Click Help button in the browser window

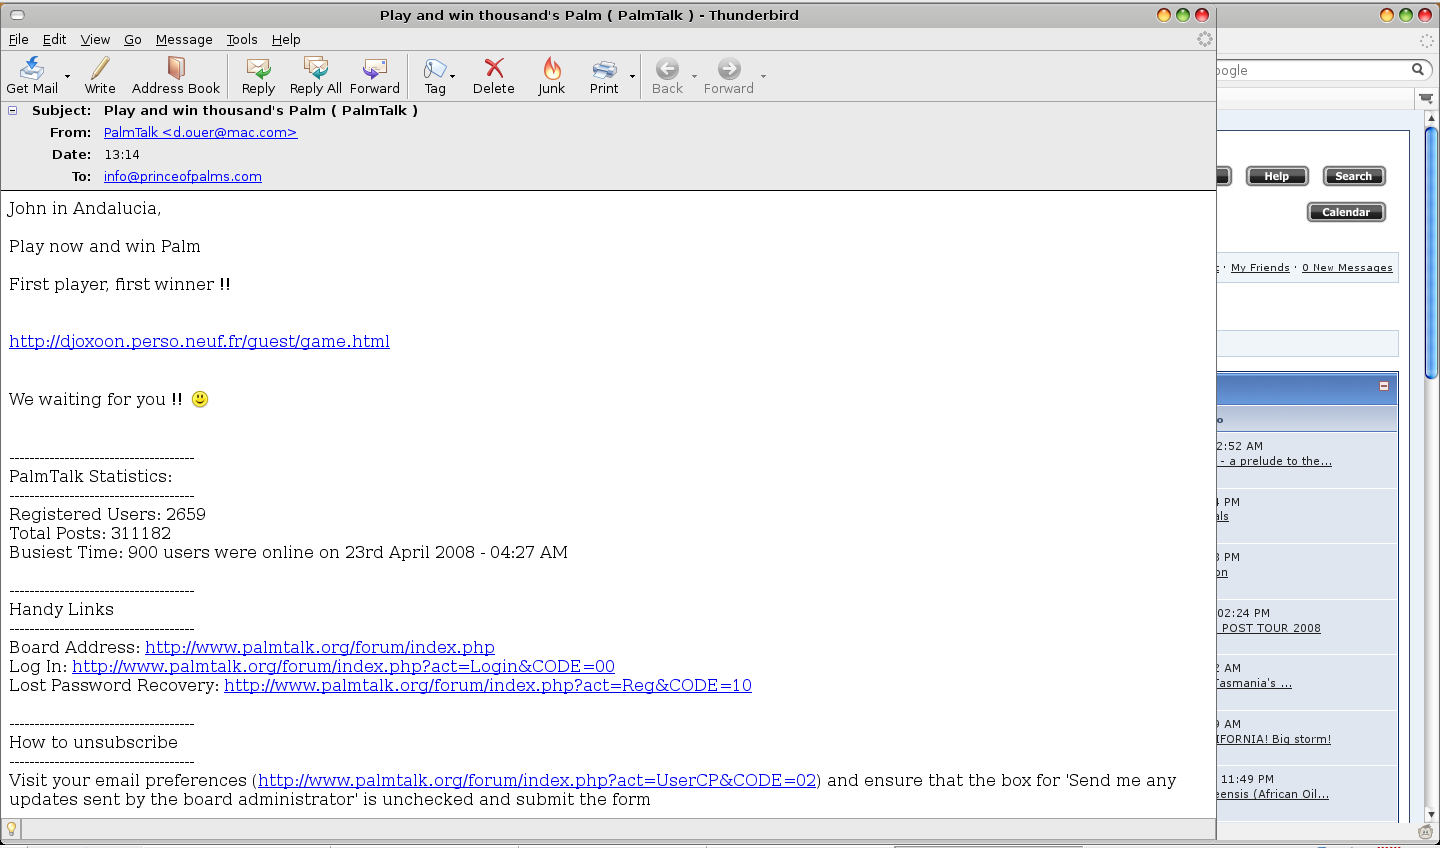[x=1277, y=176]
